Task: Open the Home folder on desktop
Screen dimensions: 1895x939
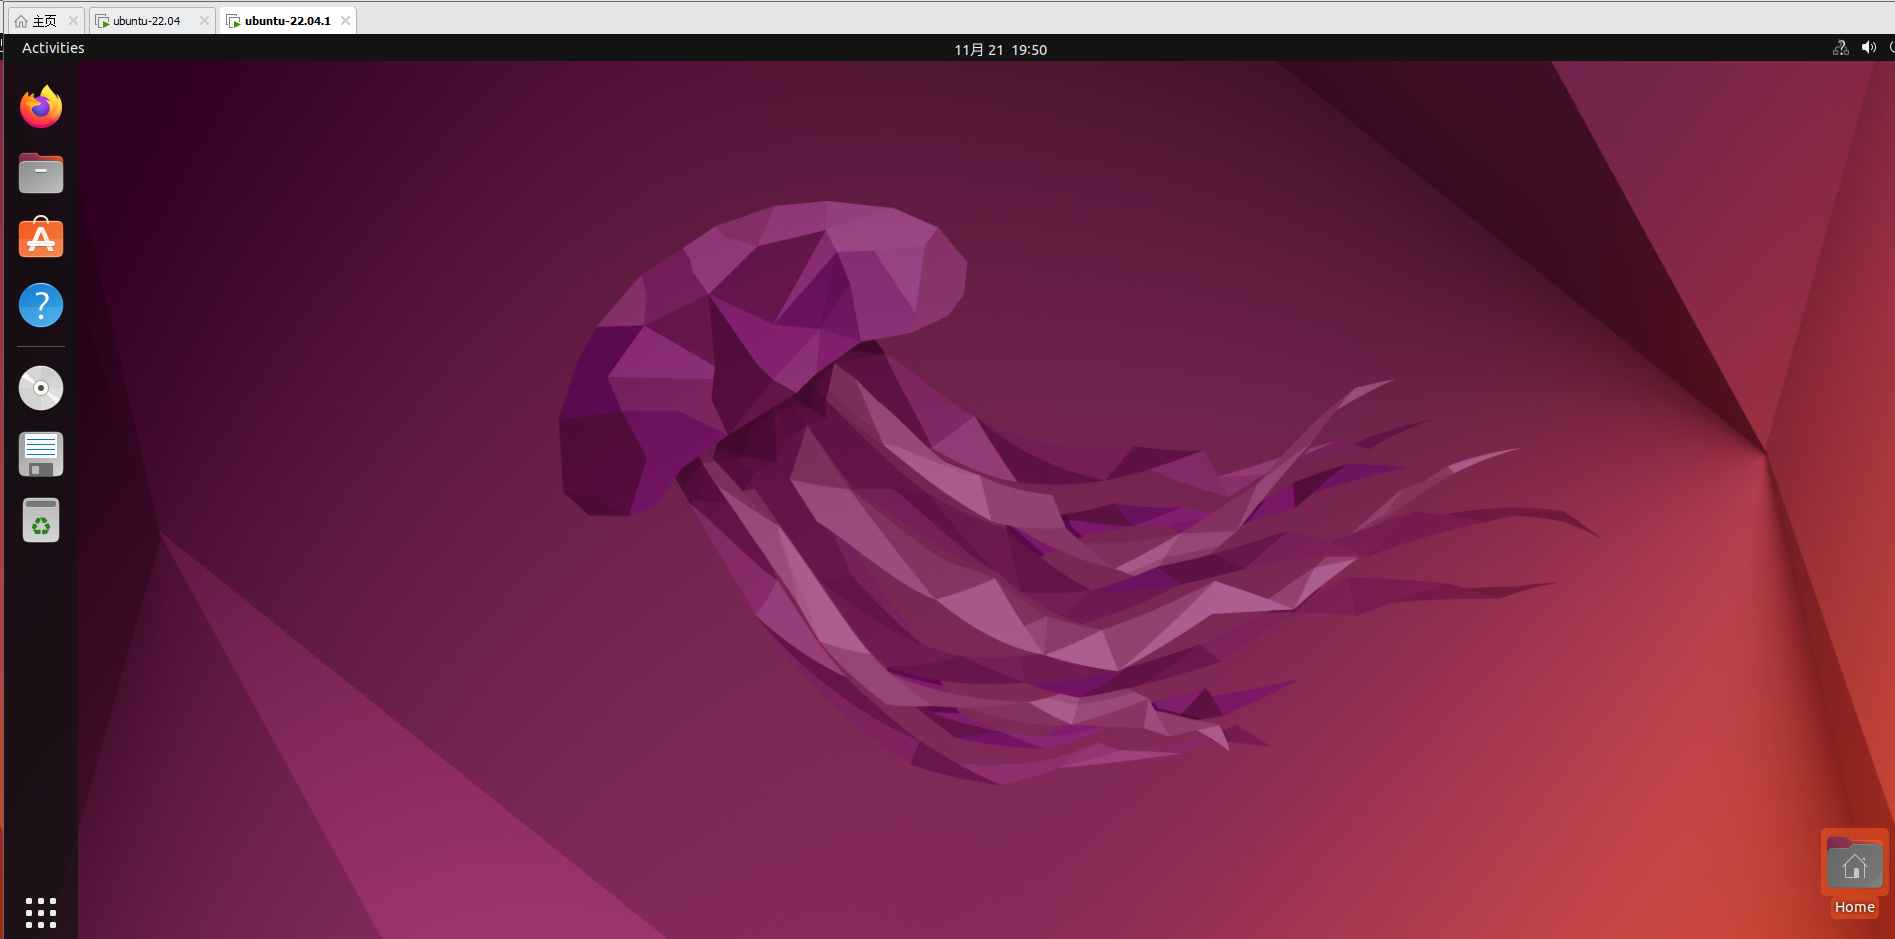Action: coord(1855,862)
